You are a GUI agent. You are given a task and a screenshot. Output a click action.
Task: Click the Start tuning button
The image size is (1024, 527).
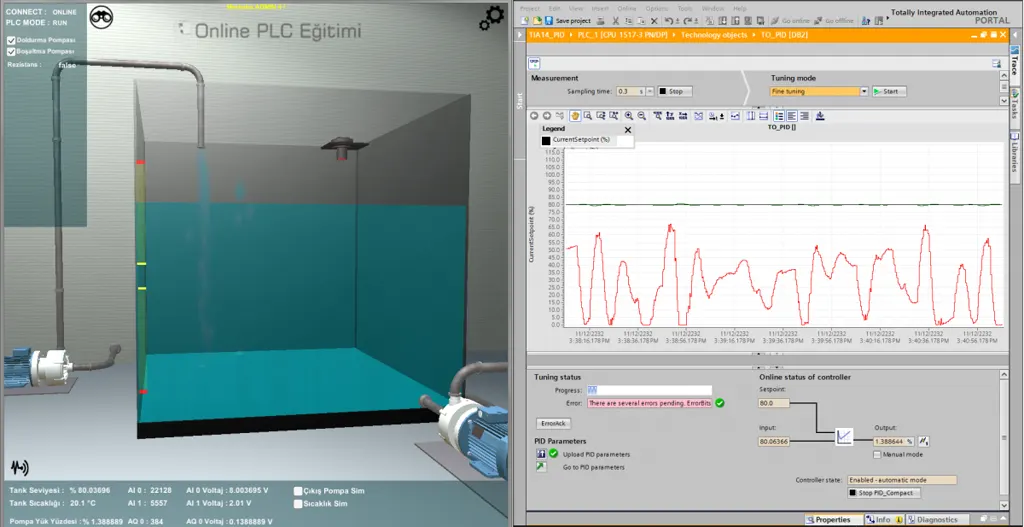pos(889,91)
